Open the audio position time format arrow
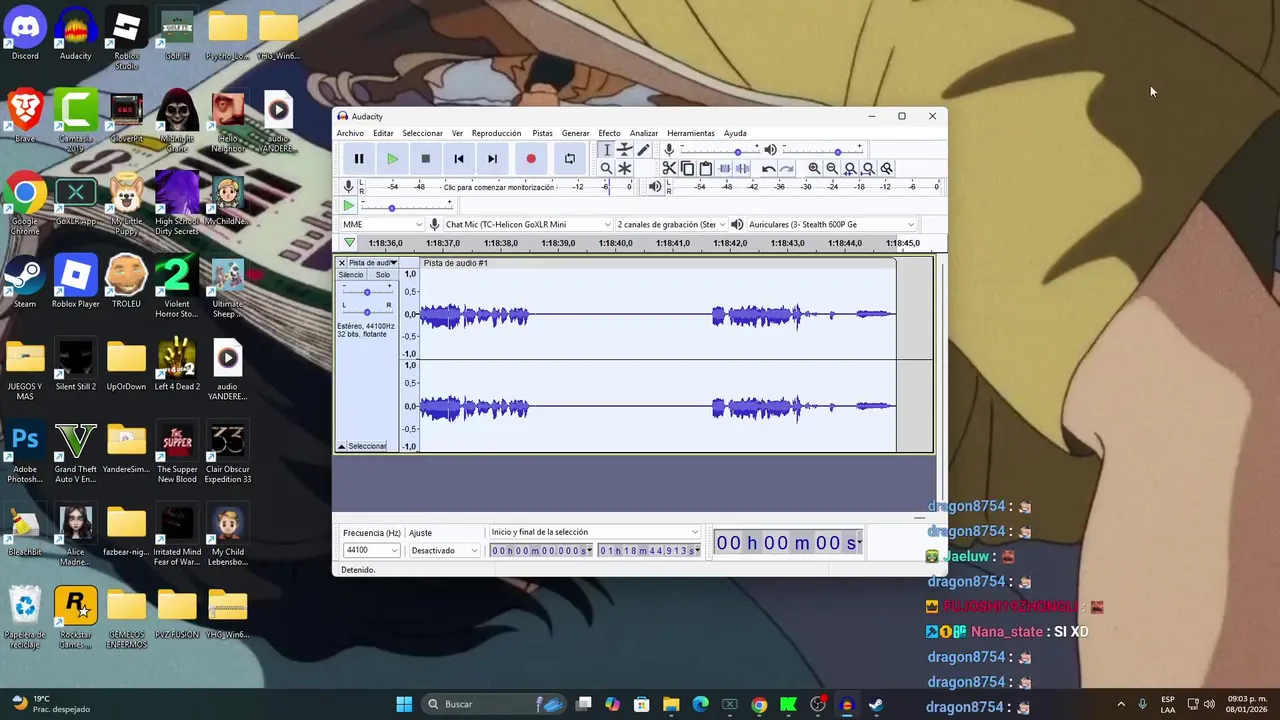1280x720 pixels. pos(860,543)
